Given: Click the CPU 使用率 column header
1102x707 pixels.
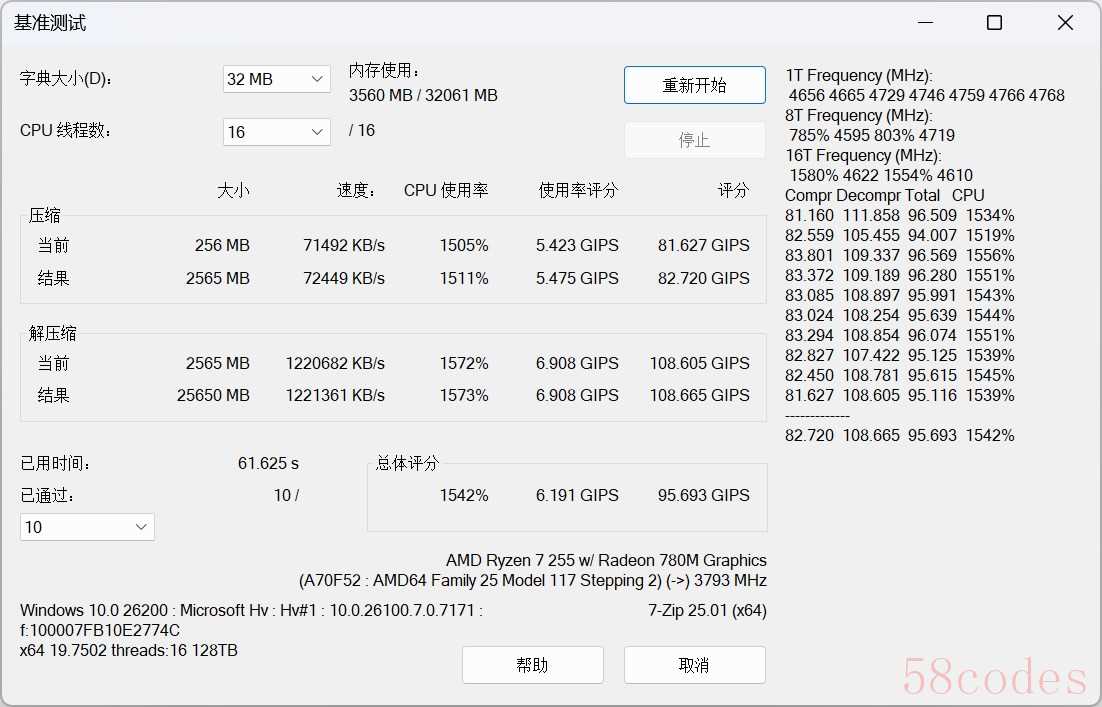Looking at the screenshot, I should pos(446,190).
